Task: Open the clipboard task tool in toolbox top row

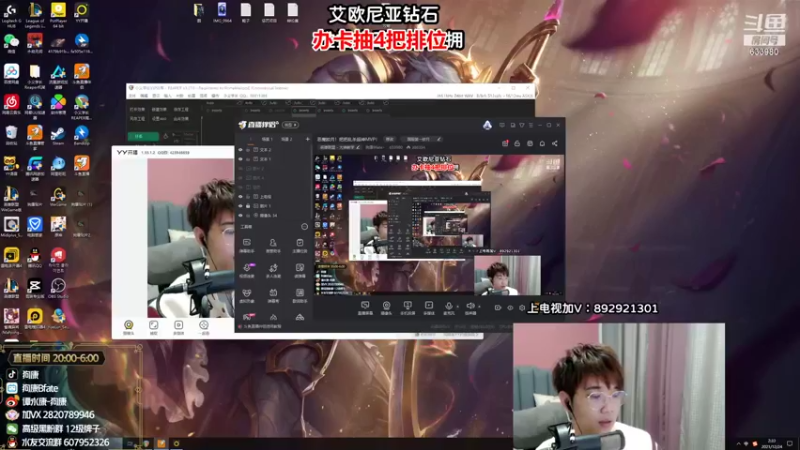Action: pyautogui.click(x=299, y=244)
